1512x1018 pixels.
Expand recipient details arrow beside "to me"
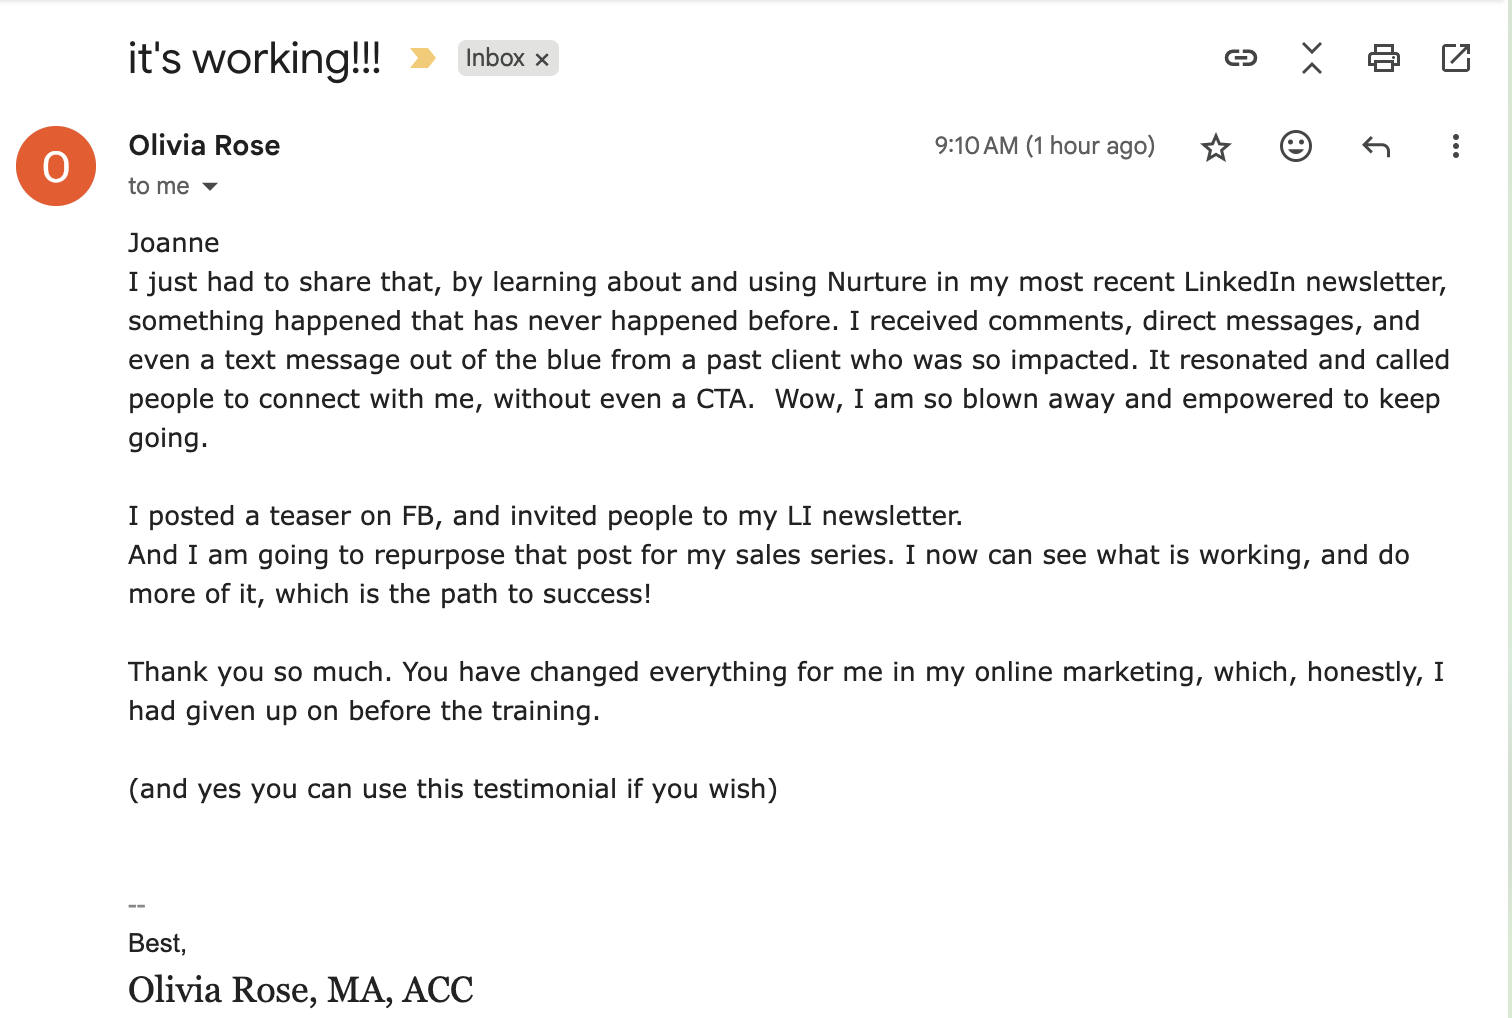(210, 187)
